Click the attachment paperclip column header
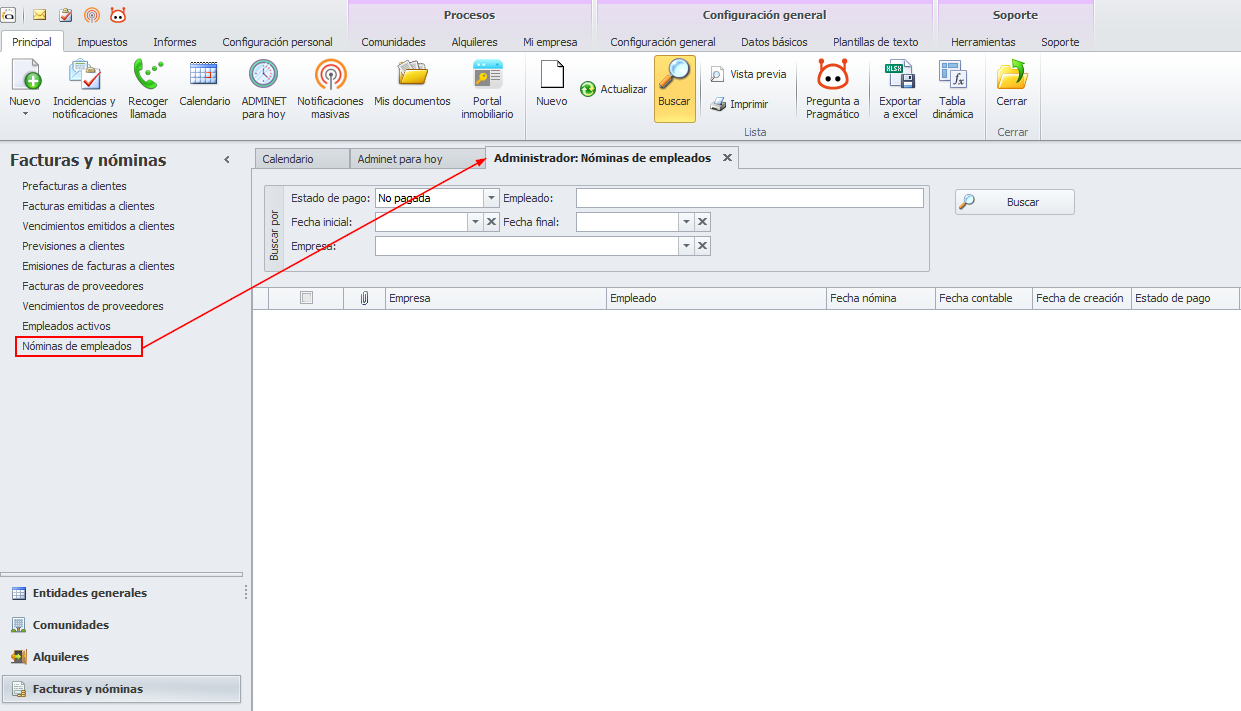Image resolution: width=1241 pixels, height=711 pixels. (364, 298)
